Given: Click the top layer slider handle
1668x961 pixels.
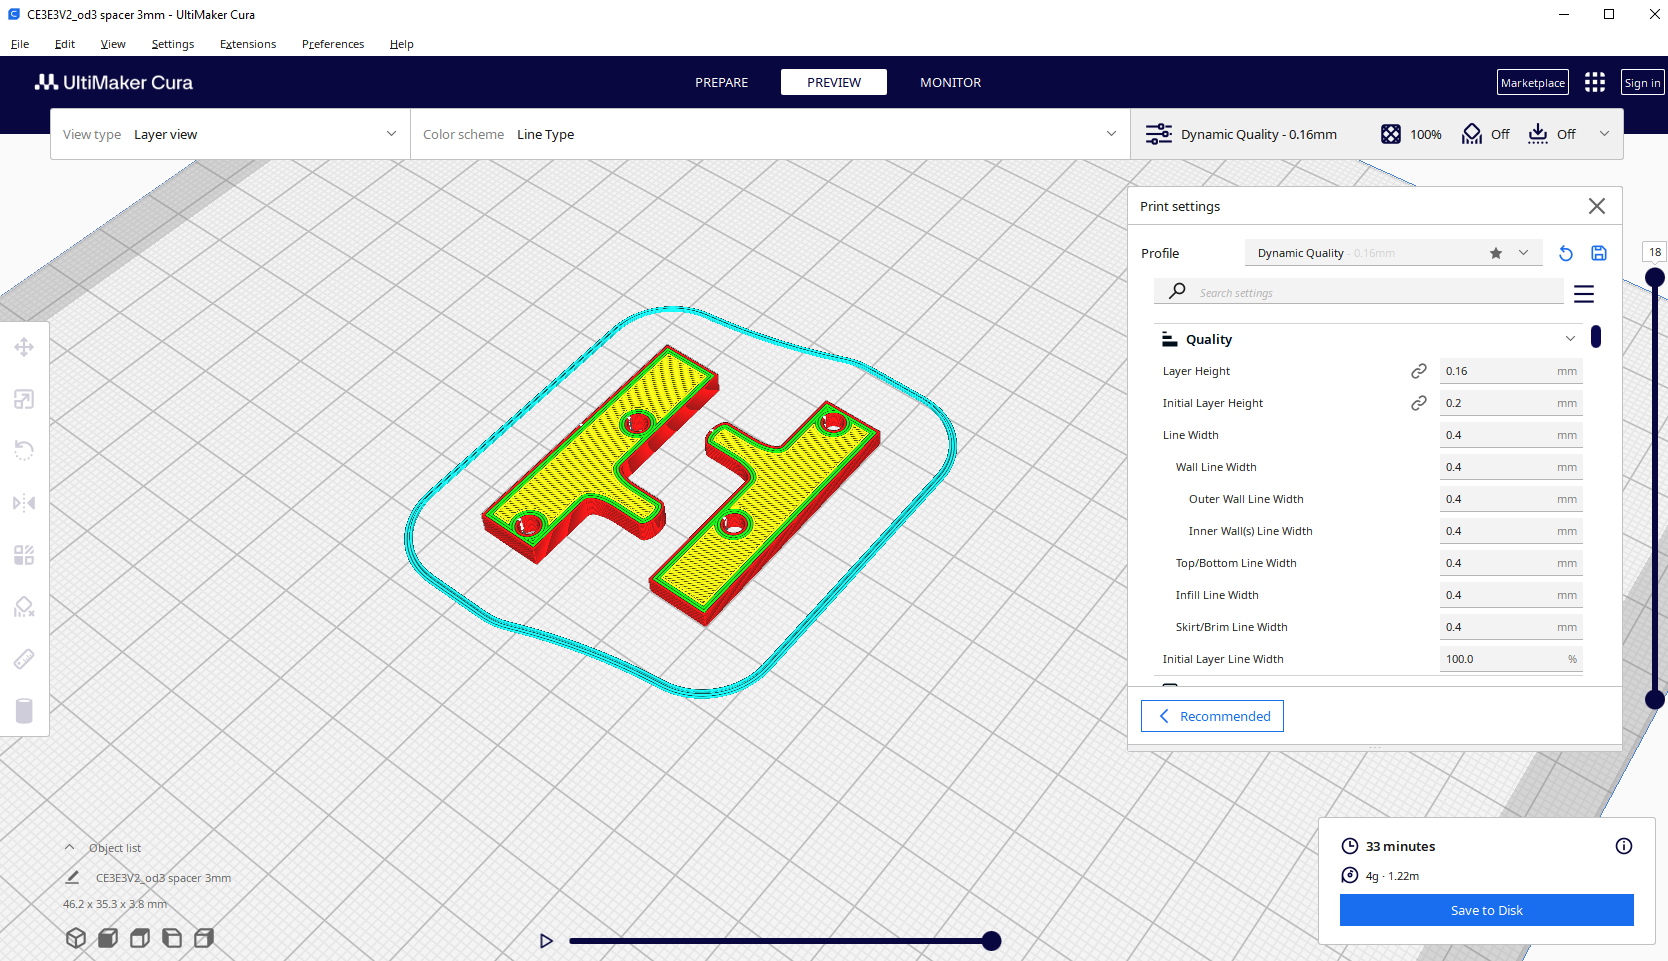Looking at the screenshot, I should (x=1655, y=277).
